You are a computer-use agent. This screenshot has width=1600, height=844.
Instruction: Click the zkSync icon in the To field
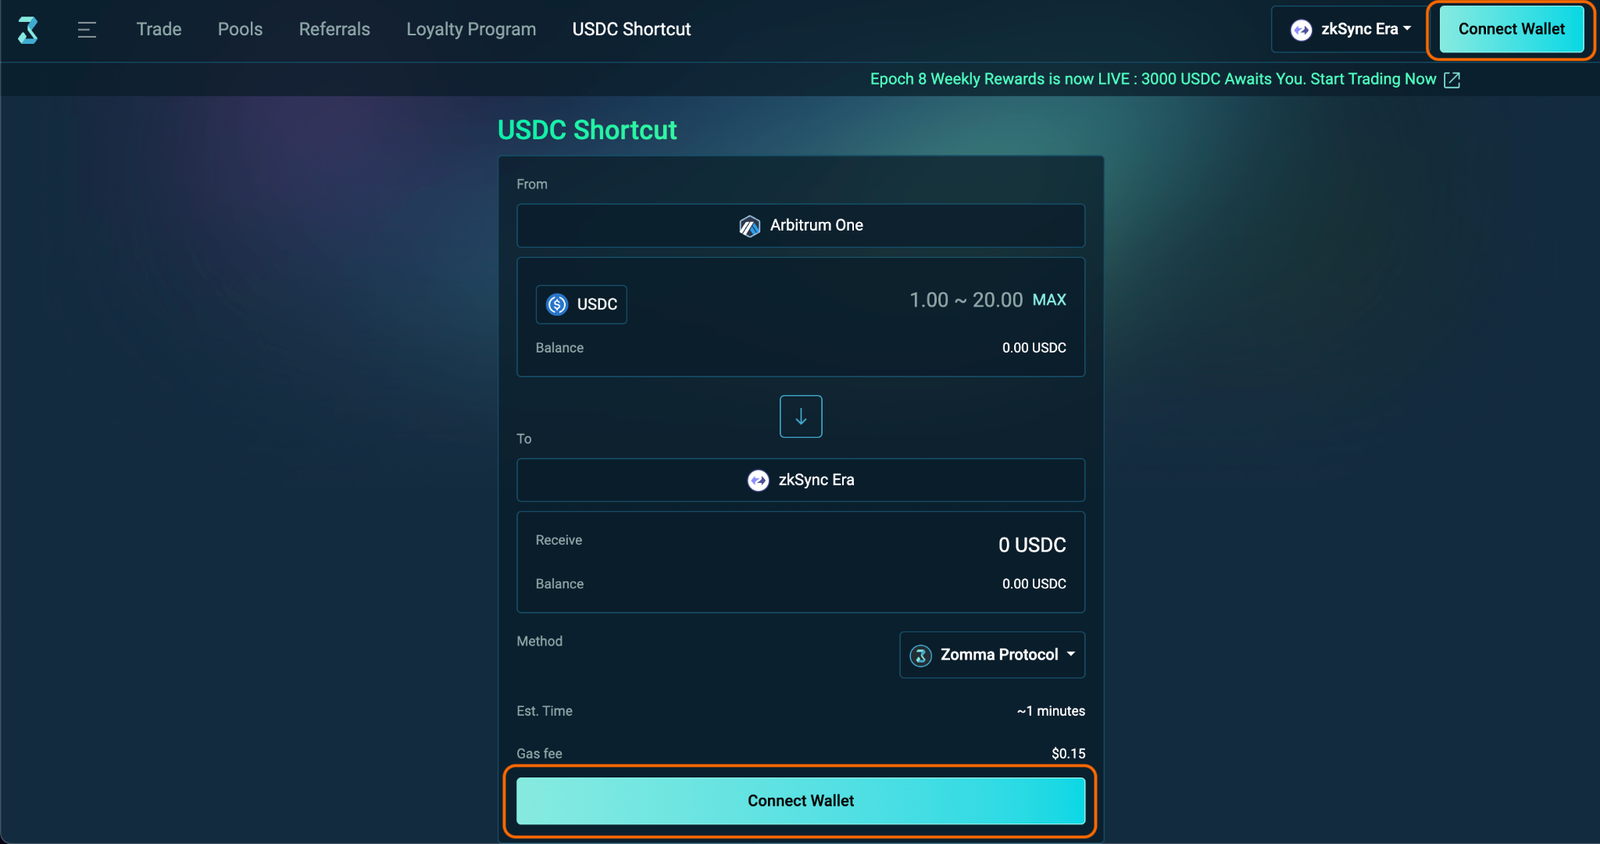click(x=758, y=480)
